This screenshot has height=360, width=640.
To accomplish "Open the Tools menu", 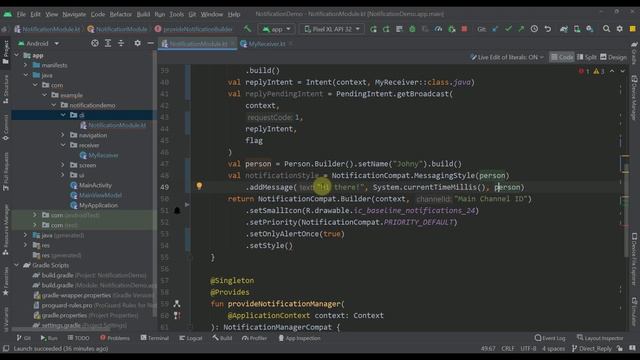I will click(176, 14).
